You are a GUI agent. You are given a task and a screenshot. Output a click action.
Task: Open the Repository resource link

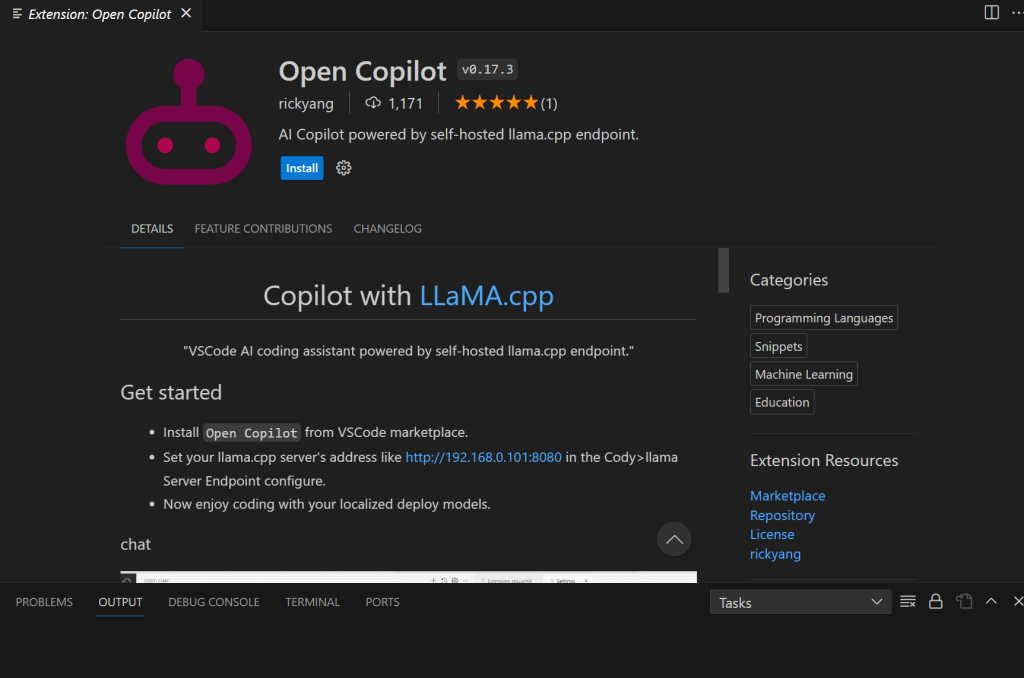point(782,515)
